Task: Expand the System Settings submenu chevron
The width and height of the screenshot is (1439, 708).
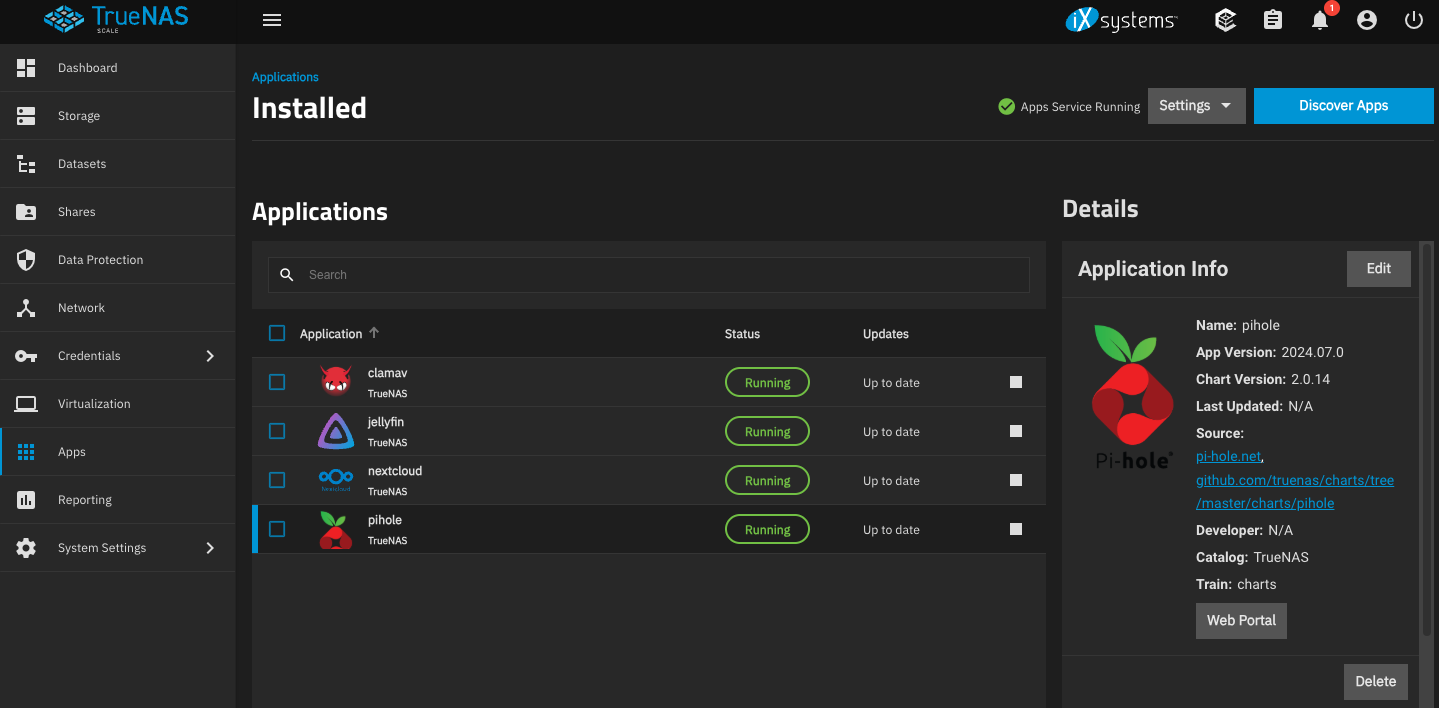Action: [x=210, y=548]
